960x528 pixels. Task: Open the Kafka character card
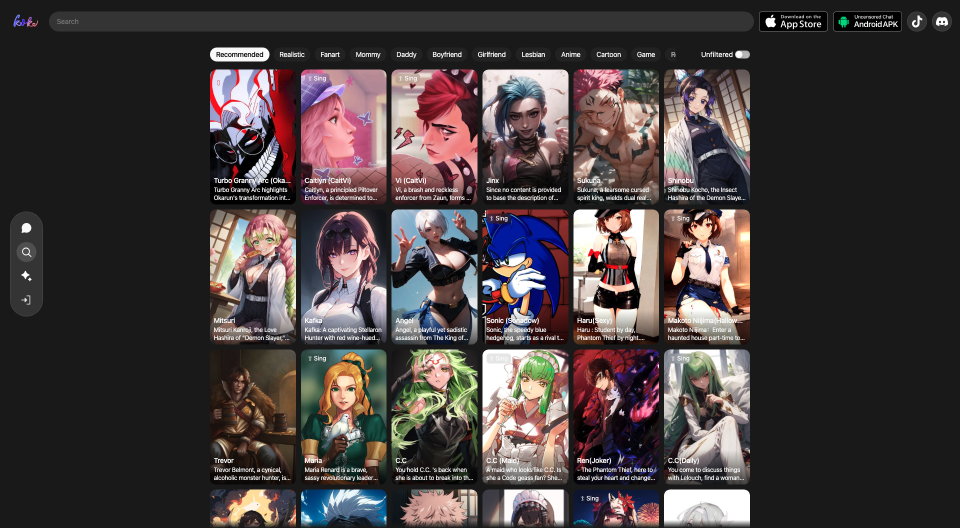pyautogui.click(x=343, y=277)
